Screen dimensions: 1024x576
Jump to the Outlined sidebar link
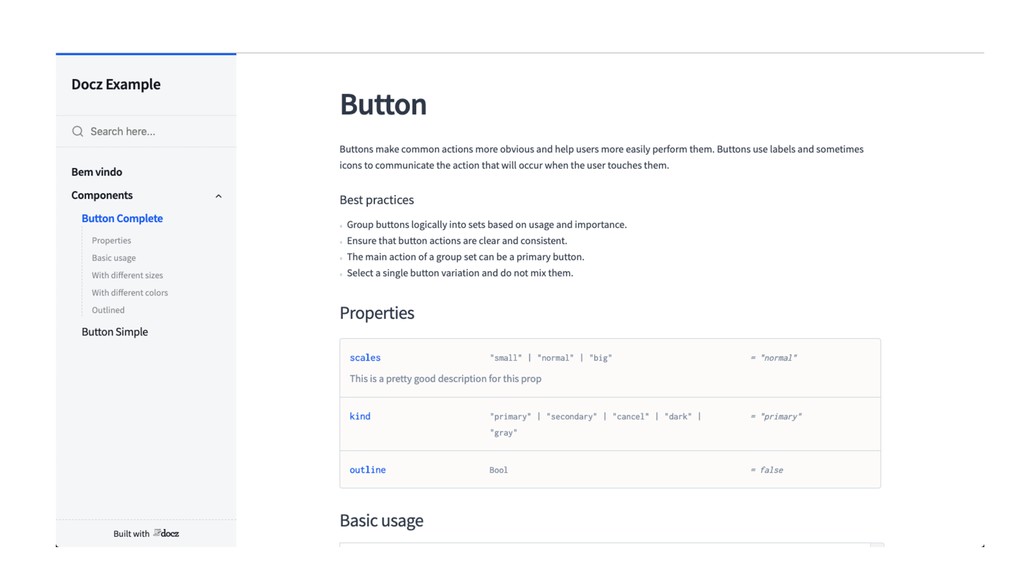tap(108, 310)
